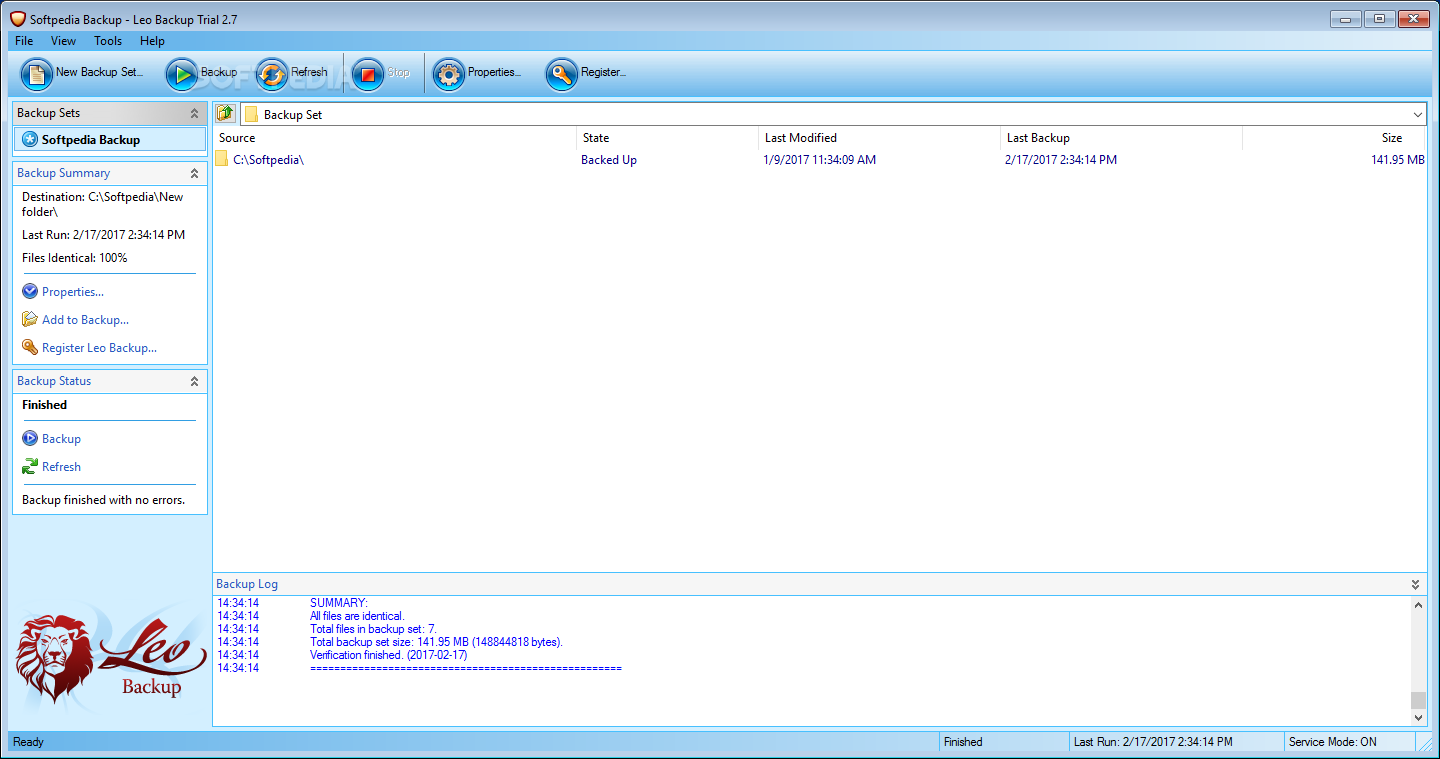Click the 'Total backup set size' log line
This screenshot has height=759, width=1440.
pos(437,642)
